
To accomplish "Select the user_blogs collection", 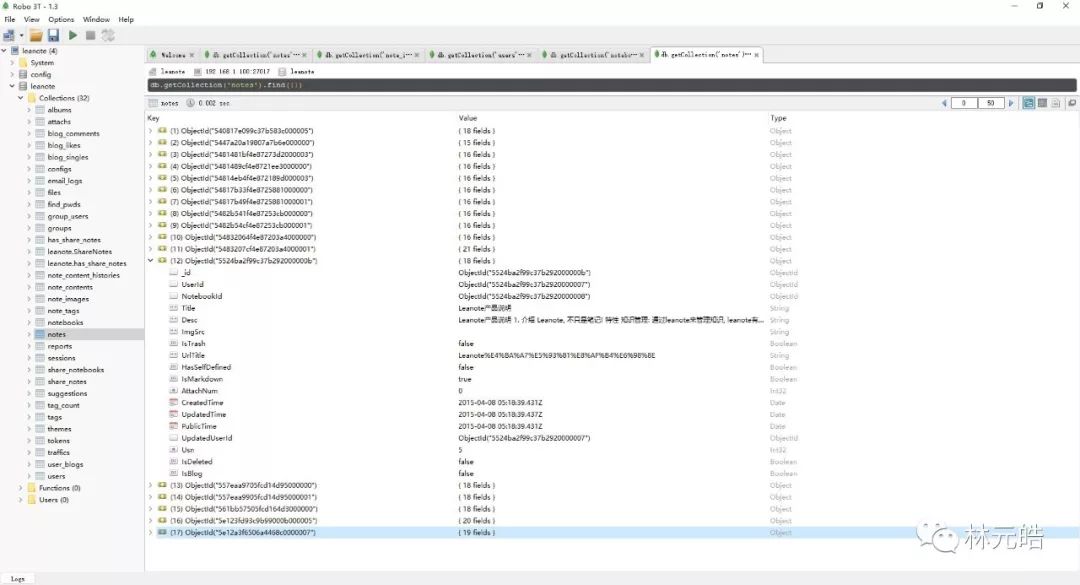I will (65, 464).
